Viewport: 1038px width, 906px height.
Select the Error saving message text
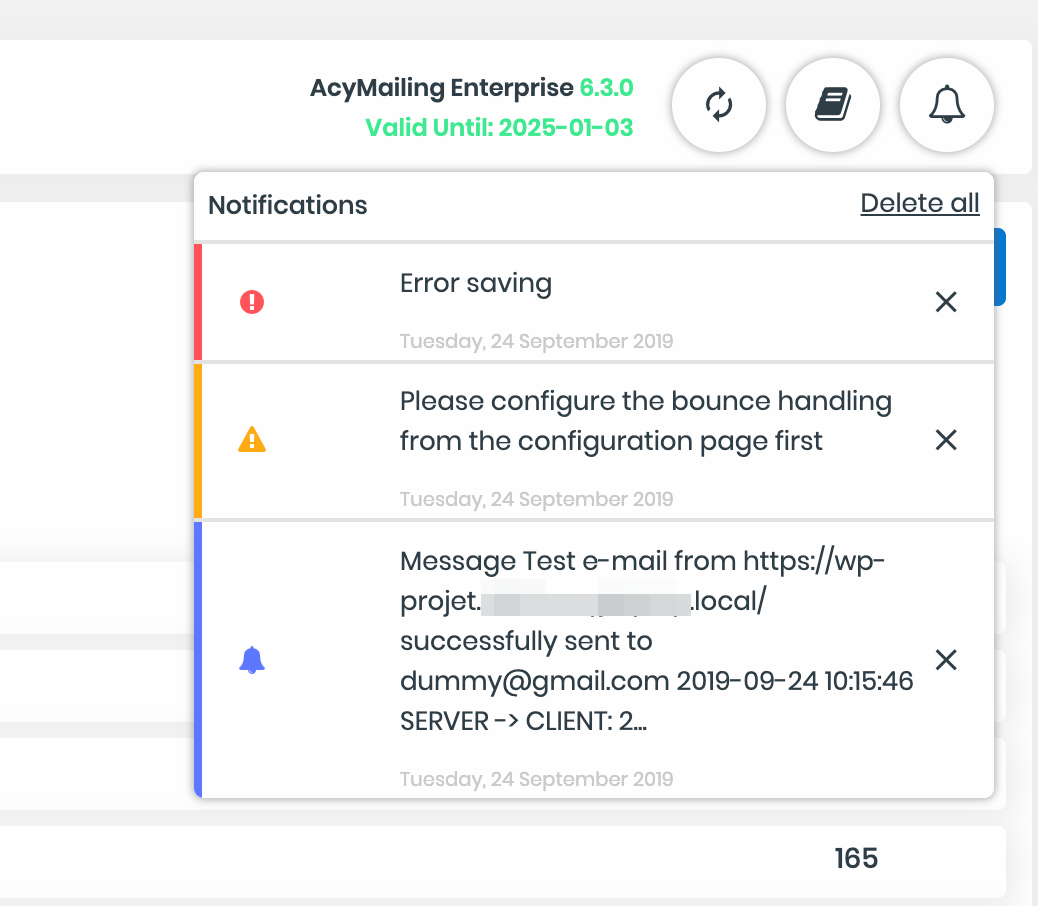click(475, 284)
